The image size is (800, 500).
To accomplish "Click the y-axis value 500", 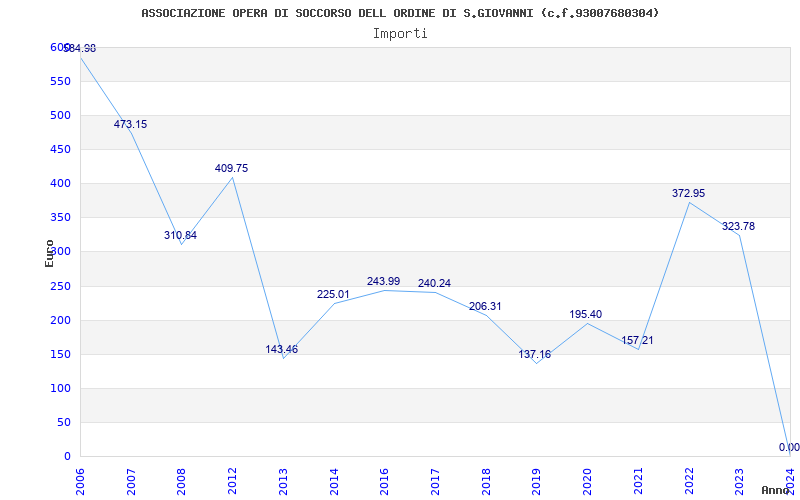I will click(60, 116).
